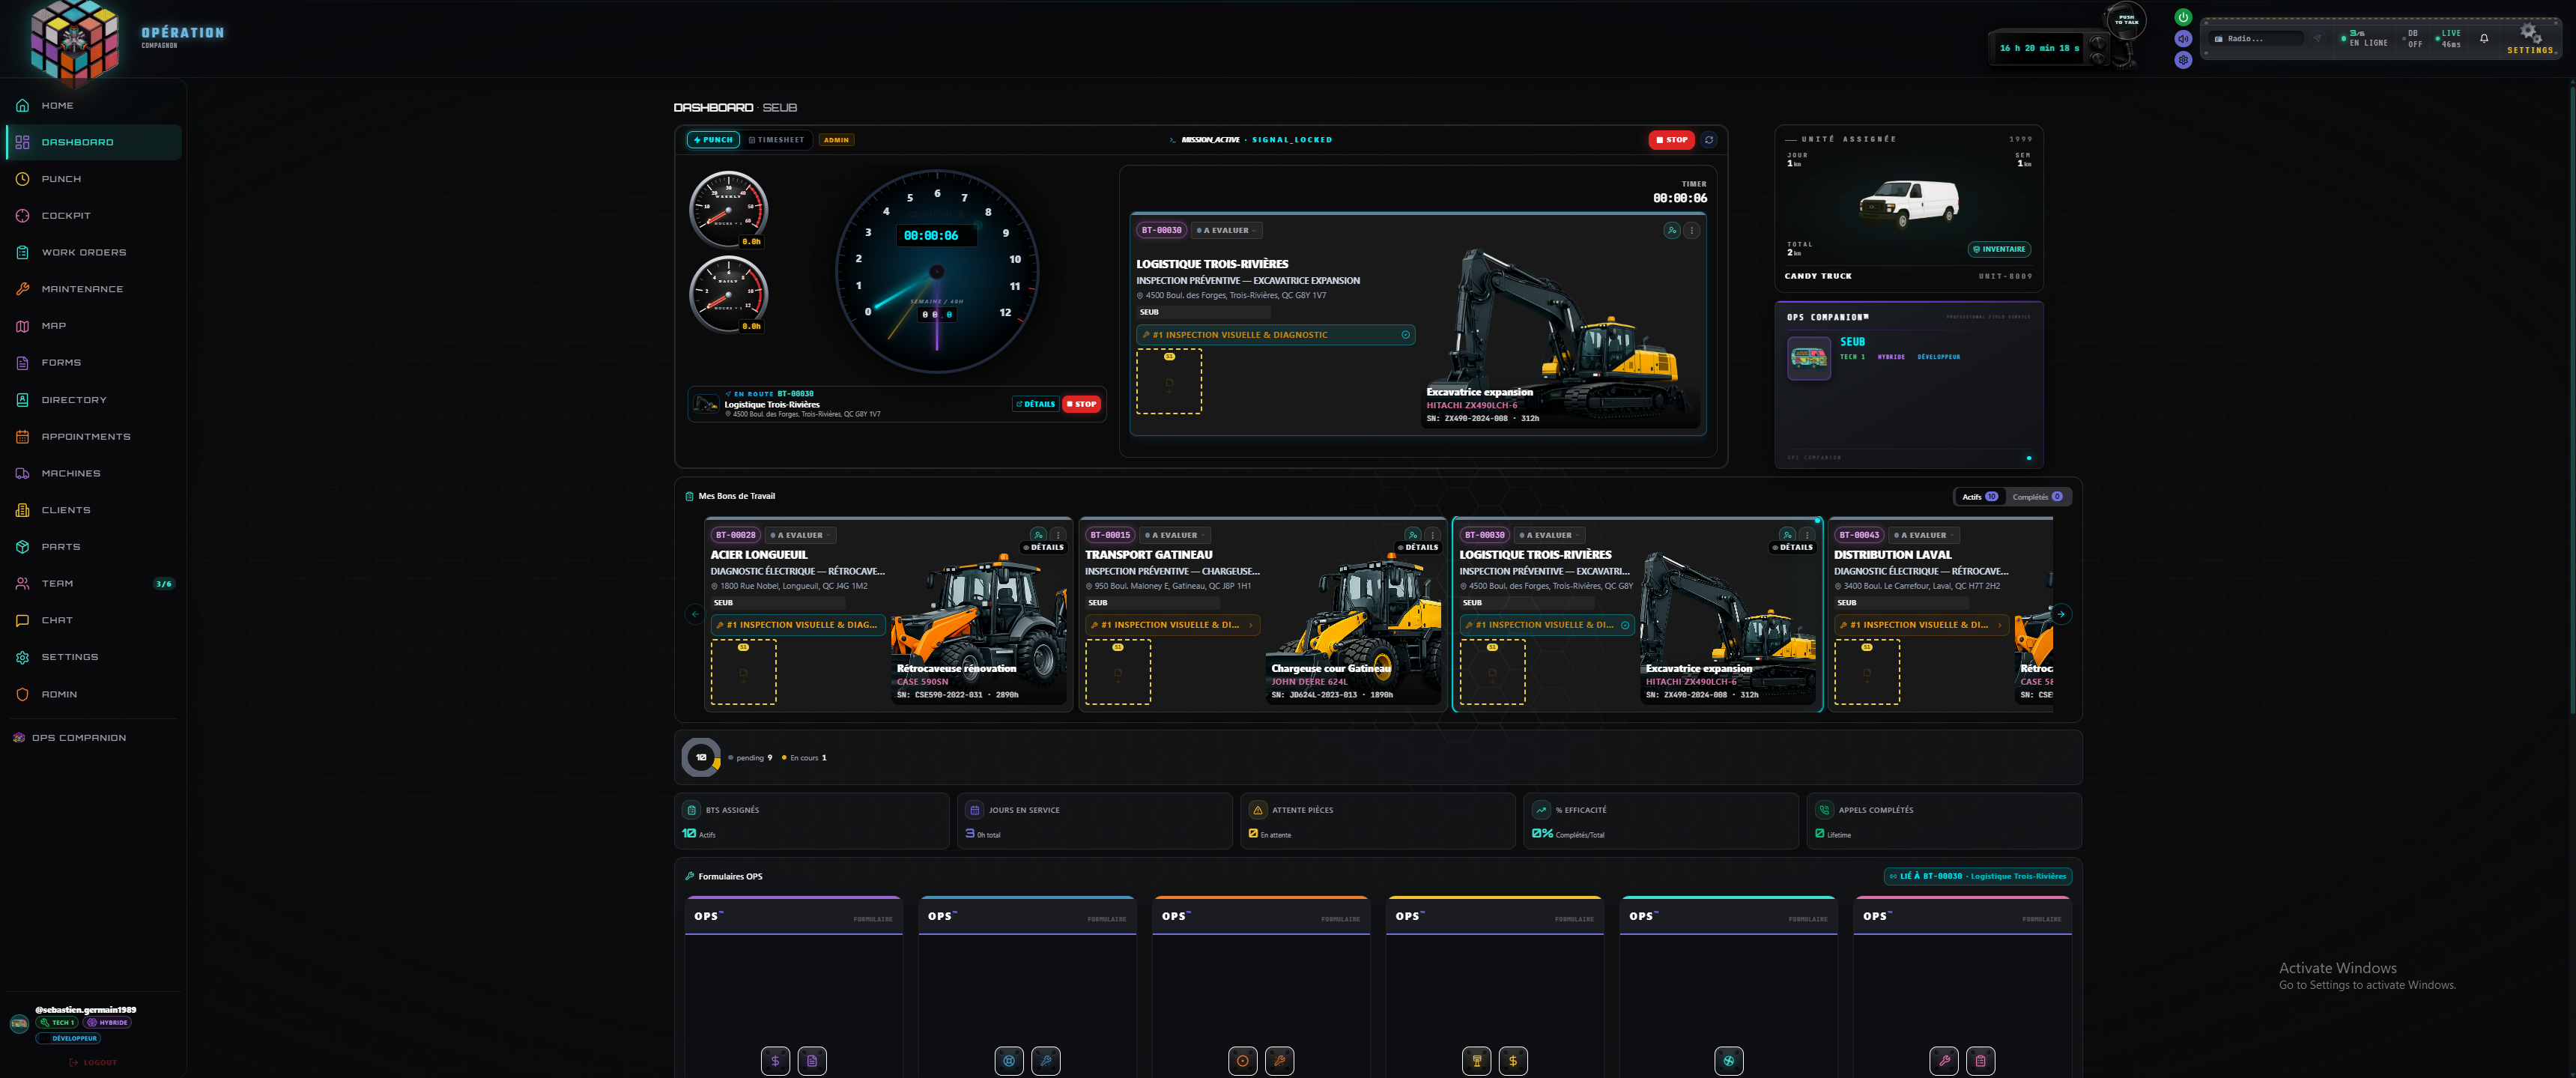Click the green power button icon
The width and height of the screenshot is (2576, 1078).
2183,17
